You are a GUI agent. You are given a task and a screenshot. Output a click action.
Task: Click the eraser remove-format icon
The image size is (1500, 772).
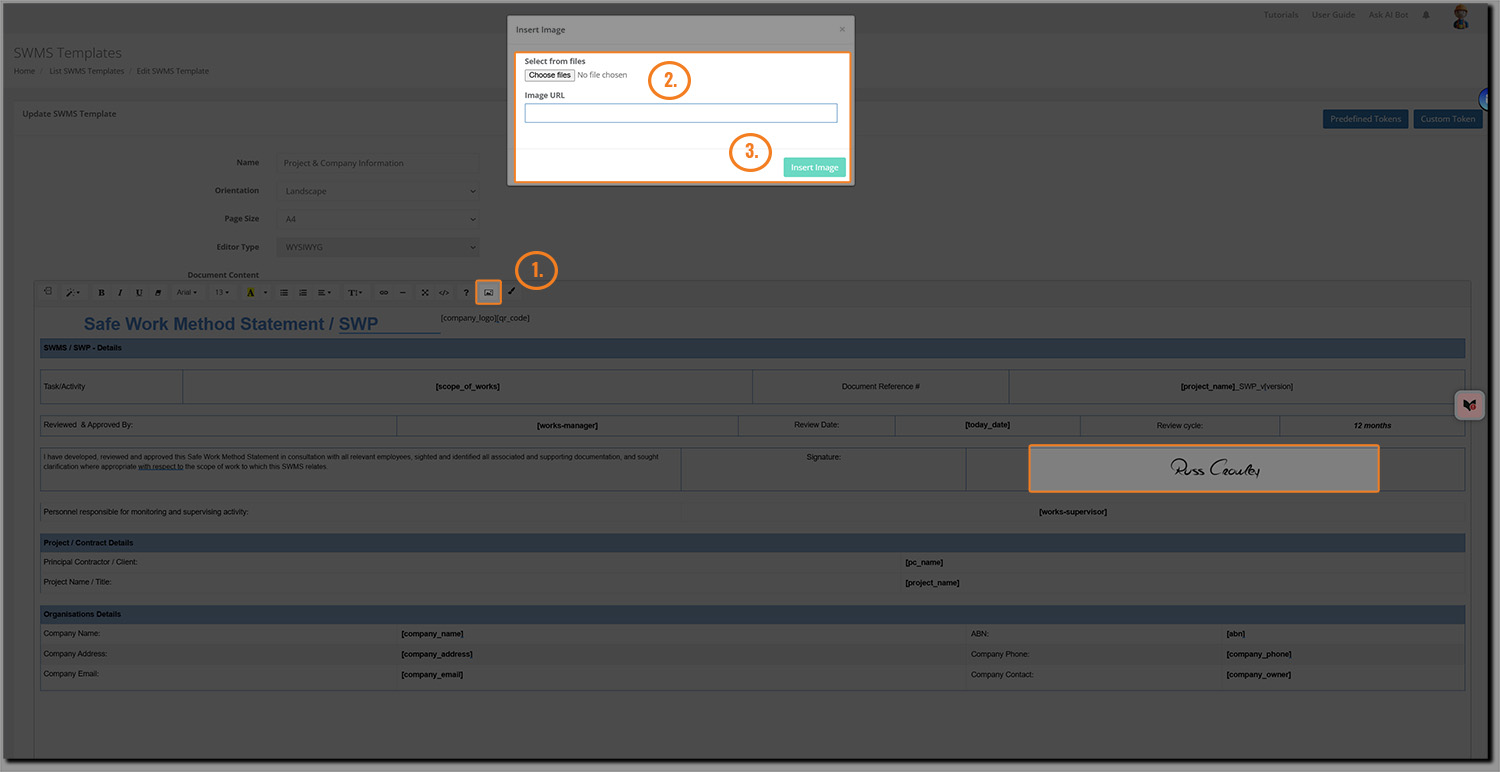click(x=158, y=293)
